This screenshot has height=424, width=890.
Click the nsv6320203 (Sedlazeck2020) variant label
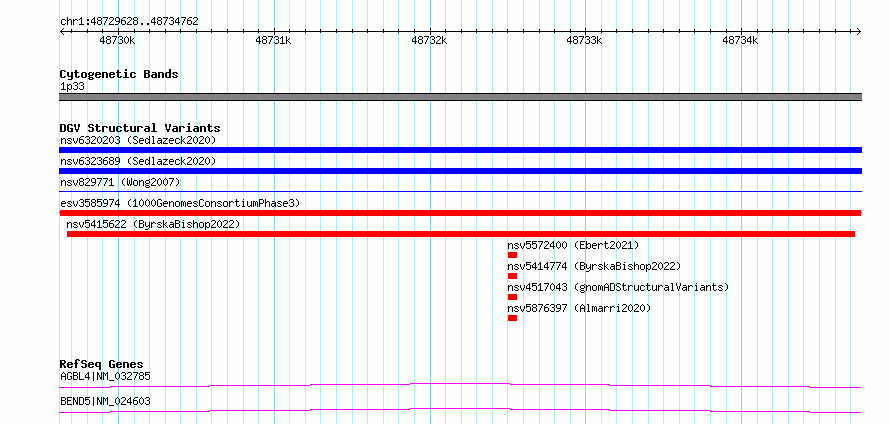click(138, 140)
